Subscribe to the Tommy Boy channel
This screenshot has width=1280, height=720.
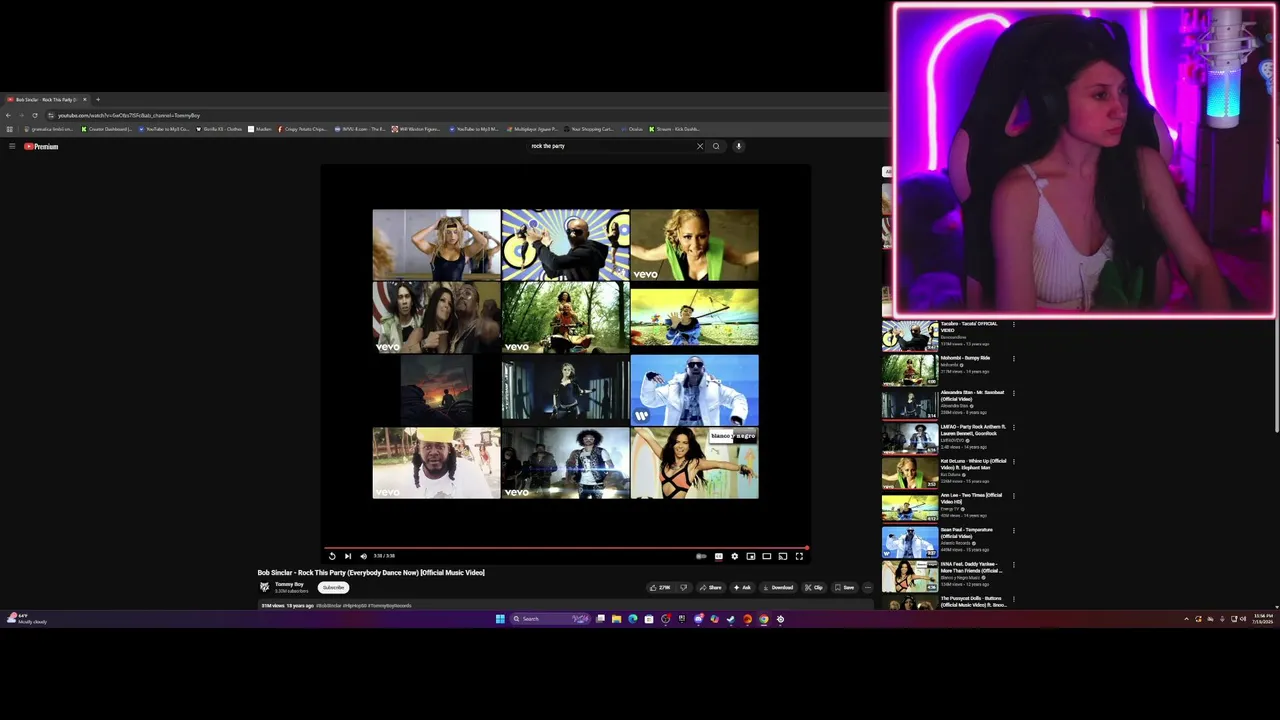pyautogui.click(x=334, y=587)
